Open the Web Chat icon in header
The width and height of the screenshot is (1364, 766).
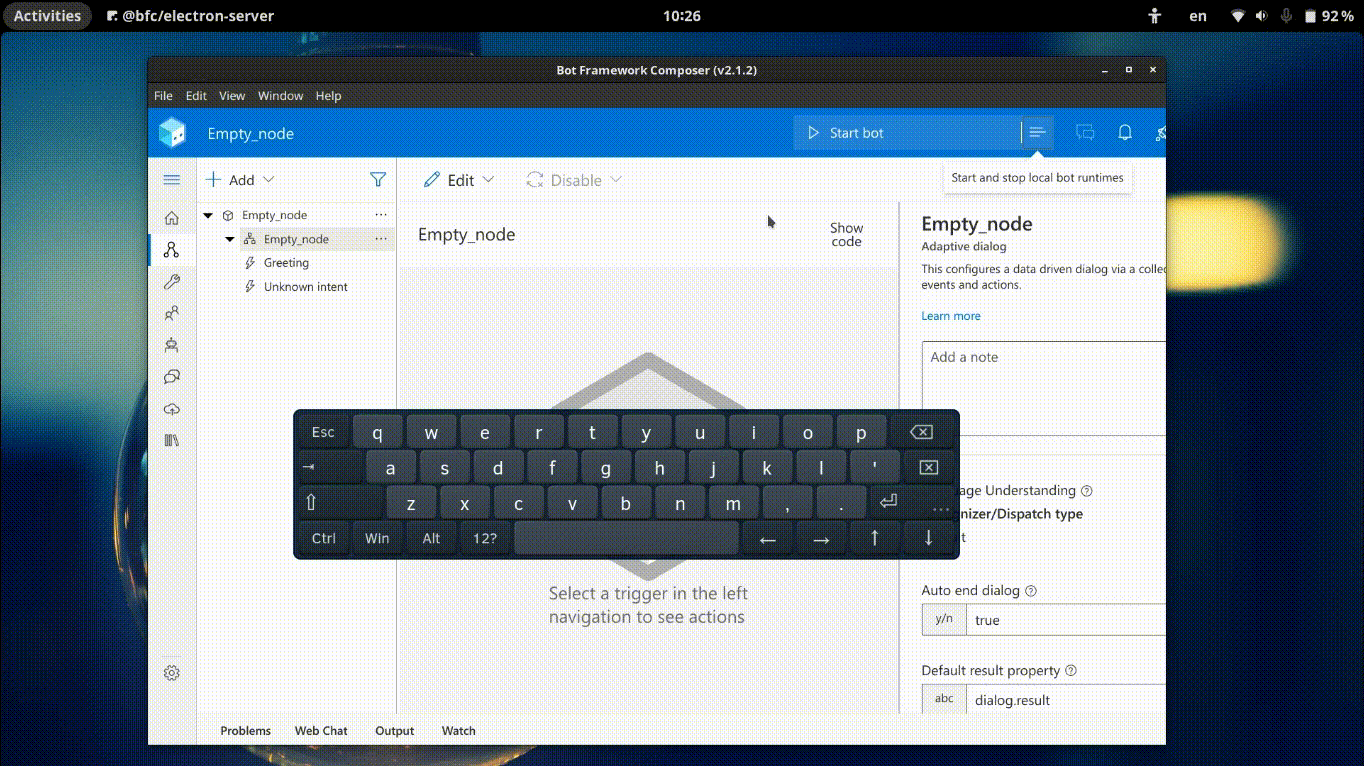(1085, 133)
